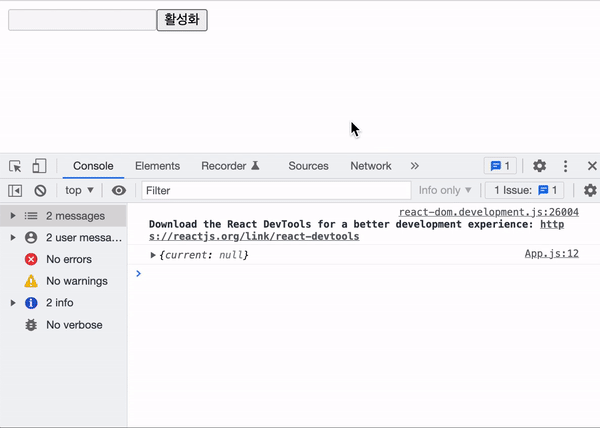Click the user avatar icon in sidebar
The height and width of the screenshot is (428, 600).
[x=31, y=238]
